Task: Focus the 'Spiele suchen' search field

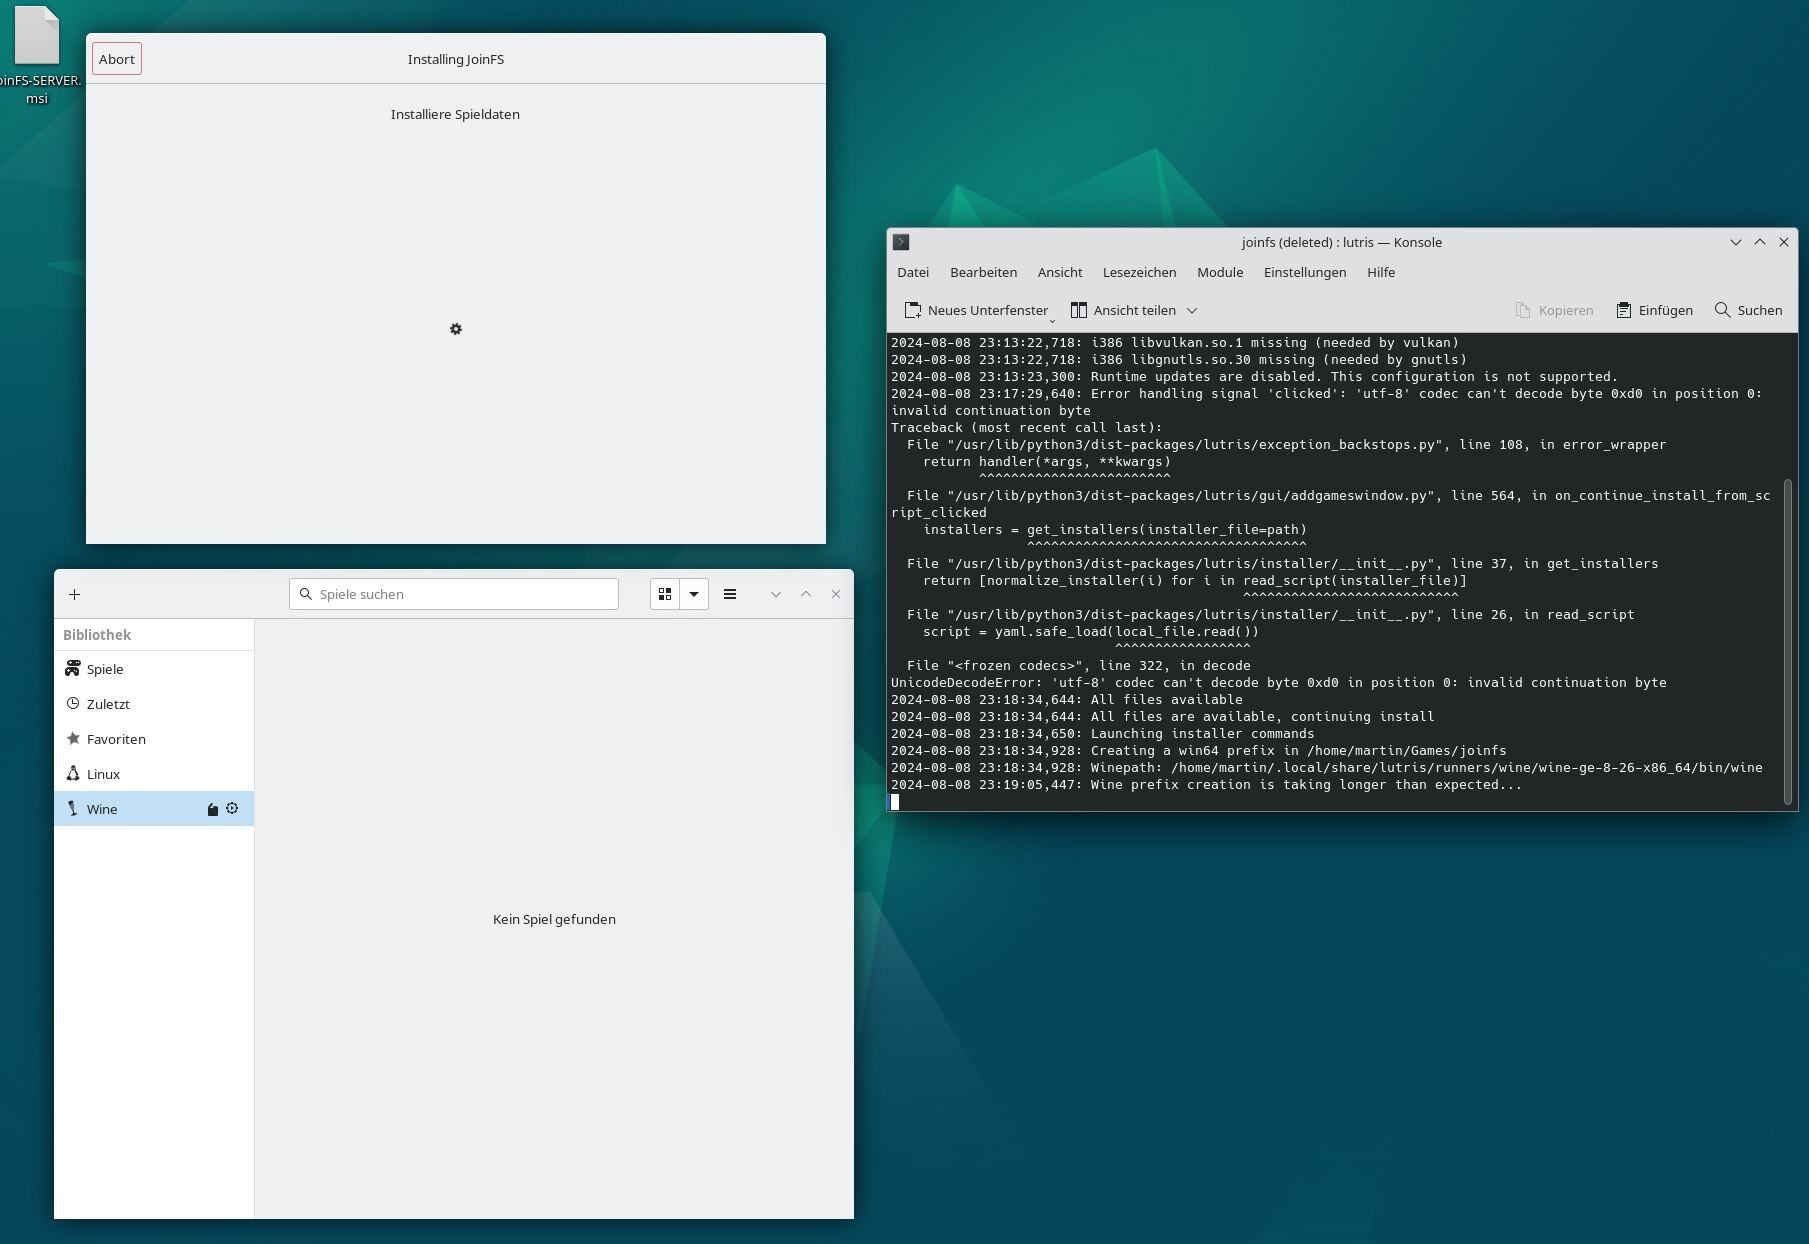Action: click(454, 594)
